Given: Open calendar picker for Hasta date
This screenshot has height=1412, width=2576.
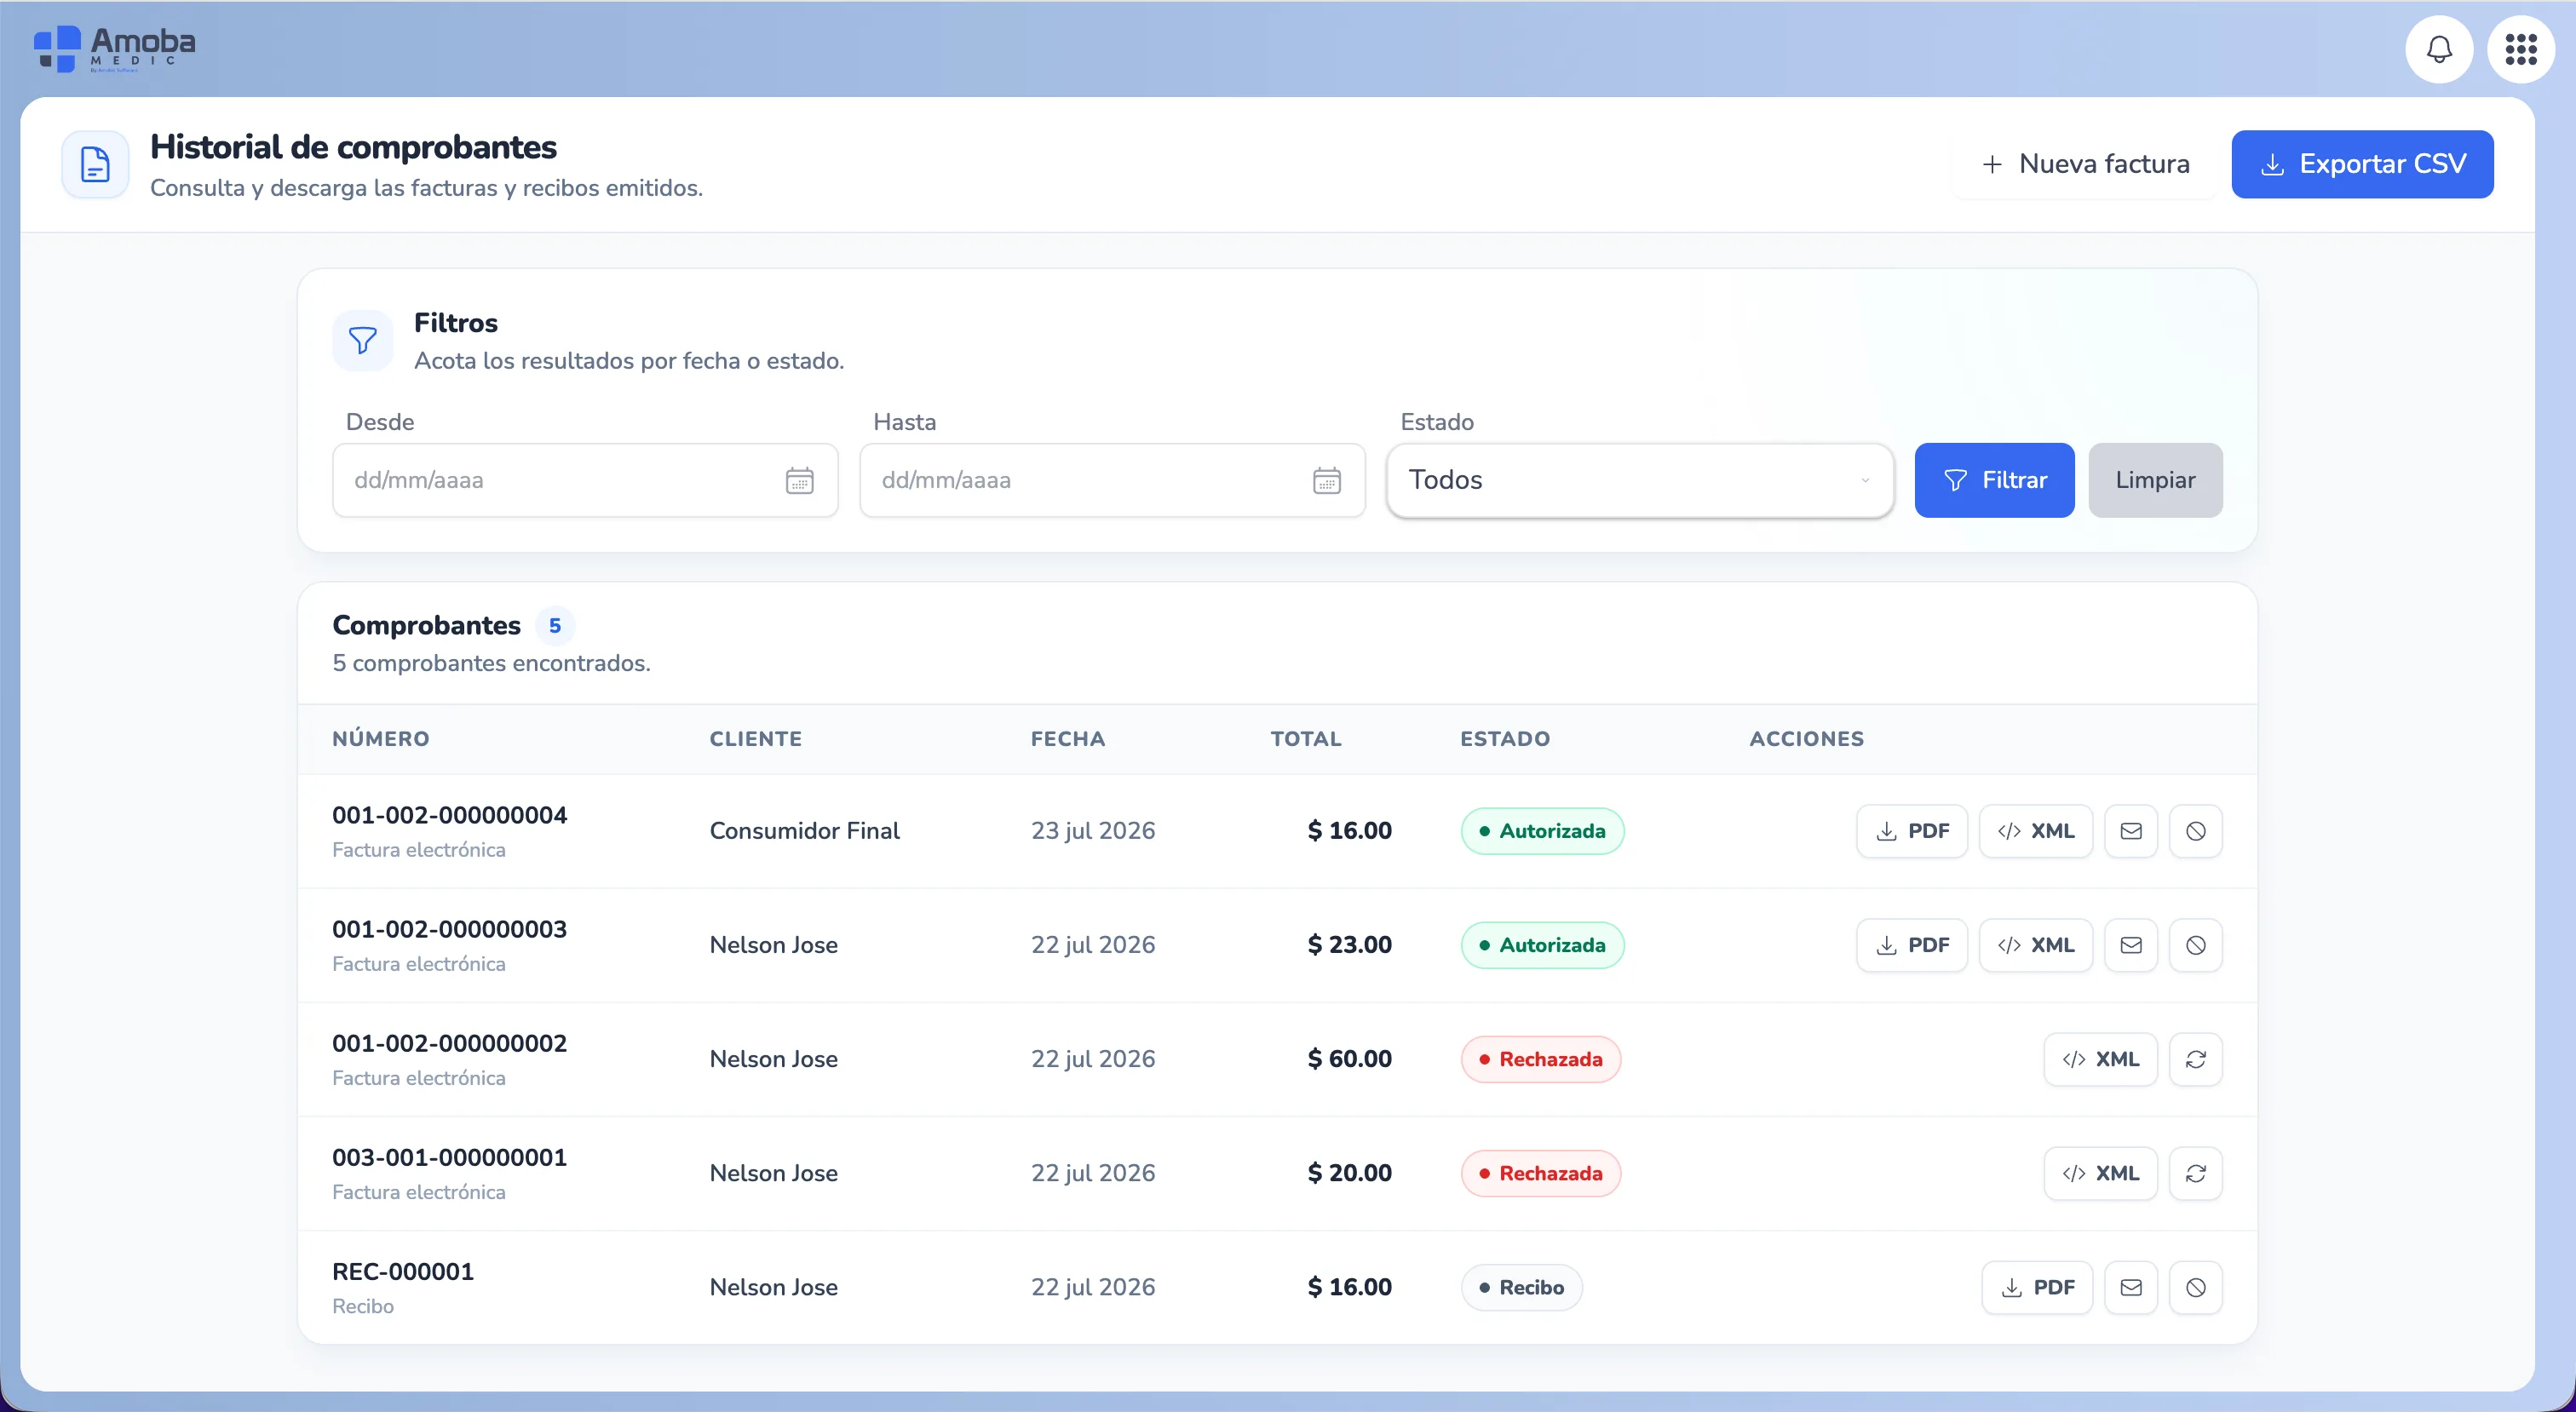Looking at the screenshot, I should [x=1327, y=481].
